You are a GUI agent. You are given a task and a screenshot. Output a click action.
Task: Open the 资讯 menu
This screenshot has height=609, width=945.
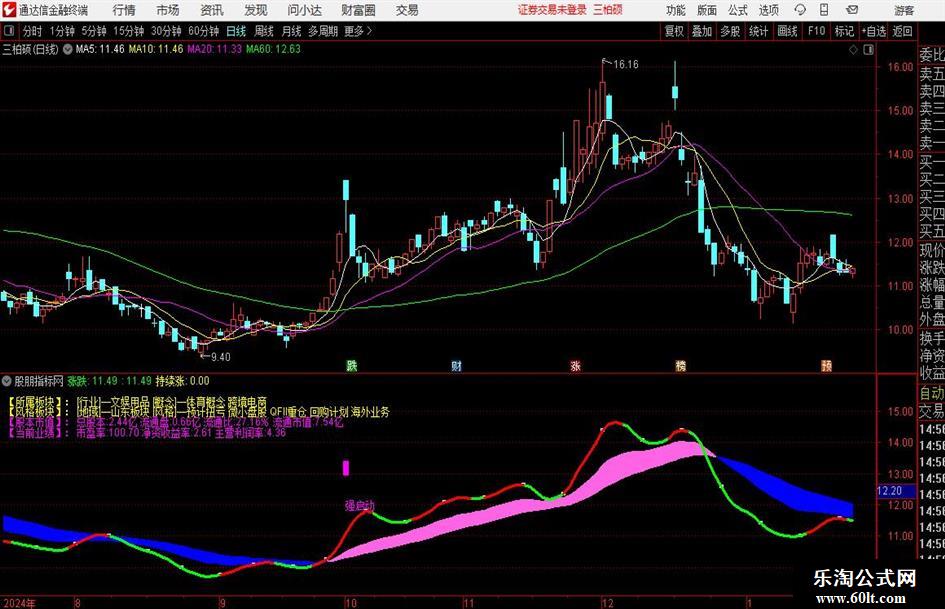point(212,10)
